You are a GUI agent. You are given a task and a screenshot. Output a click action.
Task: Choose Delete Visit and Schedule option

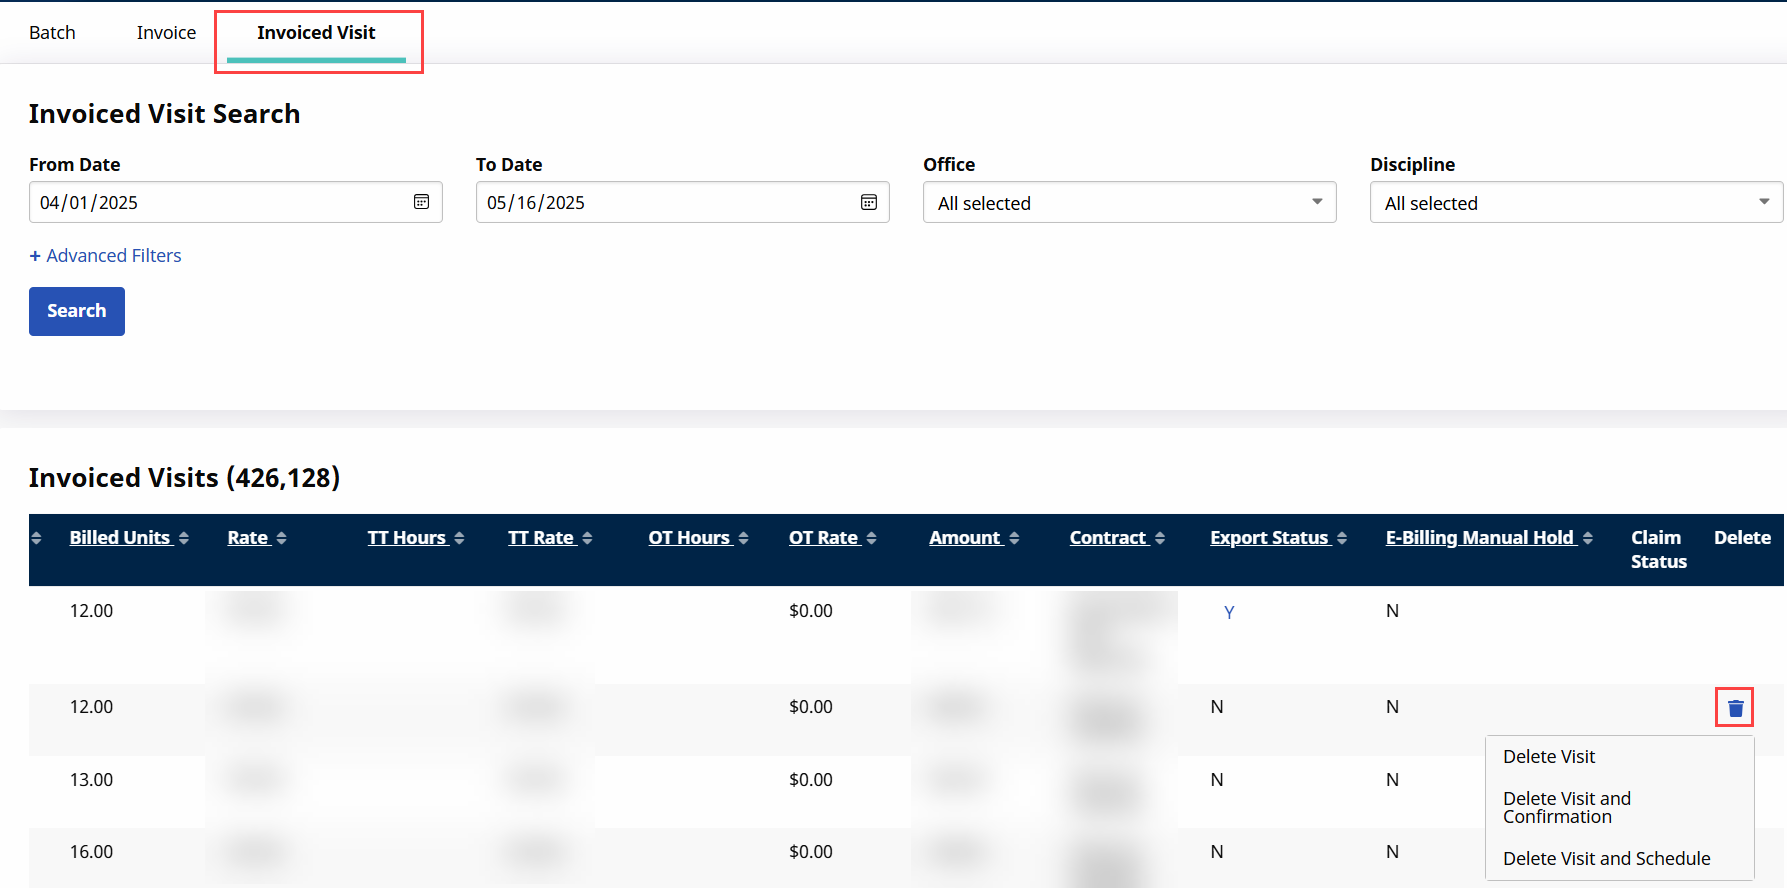coord(1606,859)
